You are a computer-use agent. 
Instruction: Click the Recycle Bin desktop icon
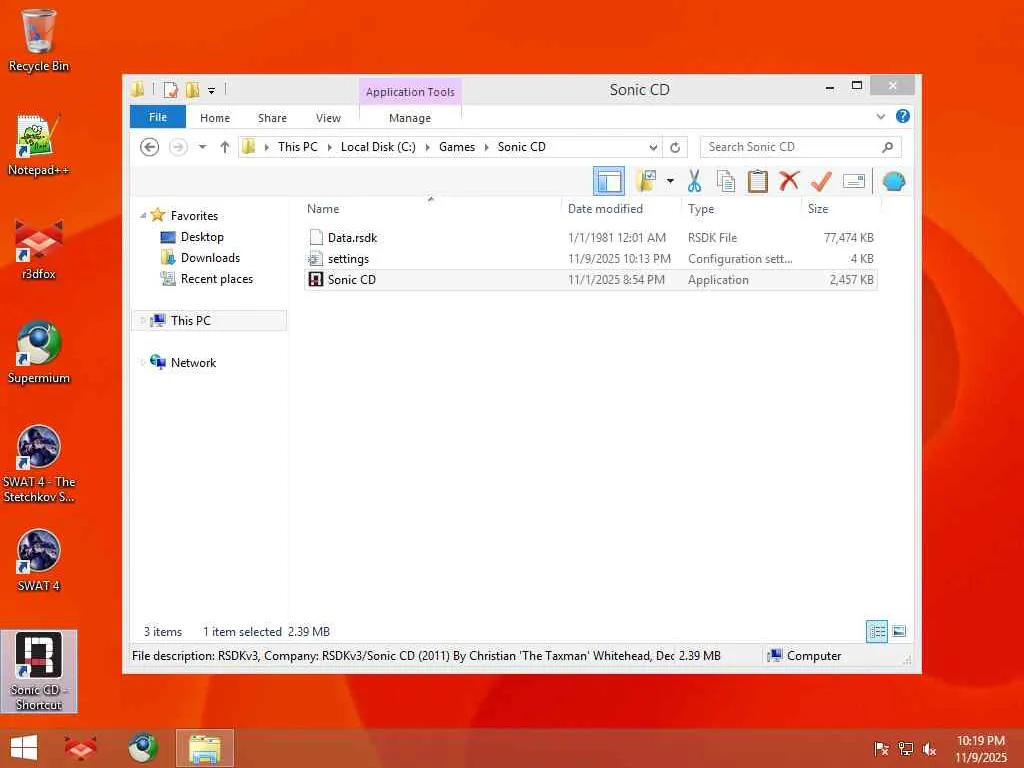pos(39,40)
